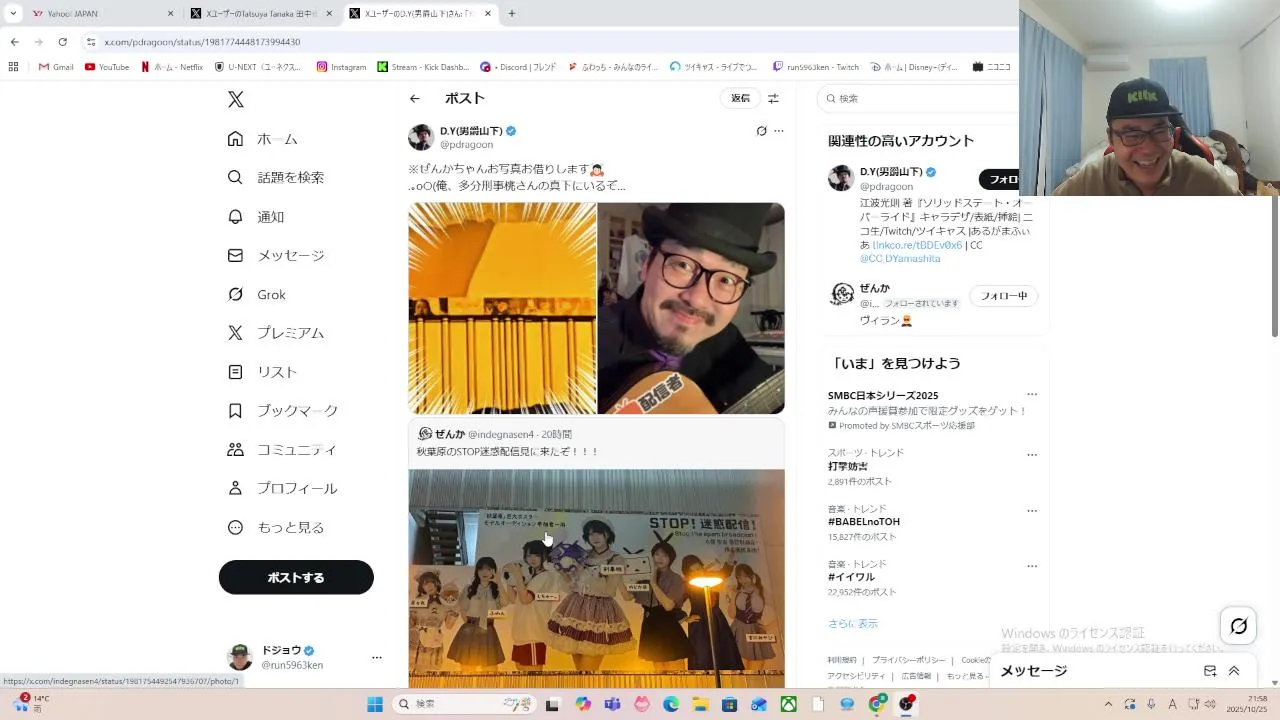
Task: Switch to Tatsuya Tanaka X tab
Action: tap(262, 14)
